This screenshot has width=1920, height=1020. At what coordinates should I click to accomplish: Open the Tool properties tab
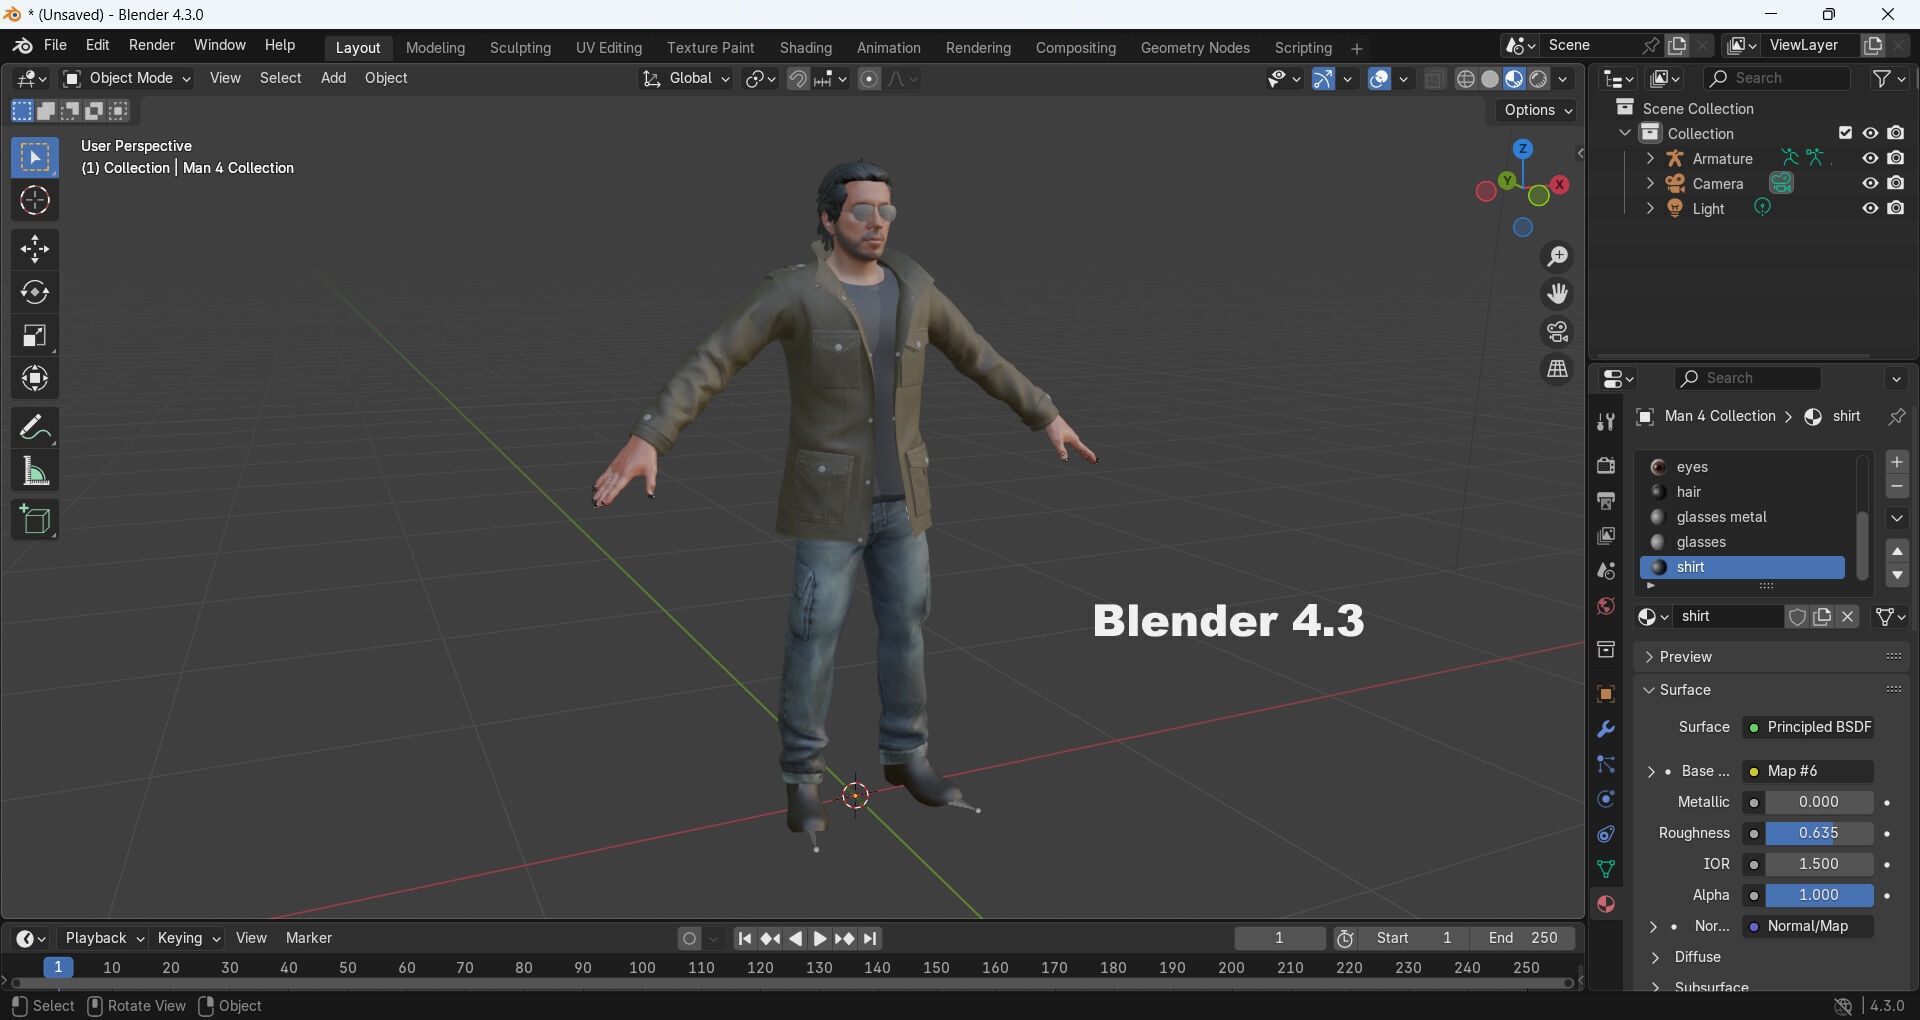pyautogui.click(x=1606, y=422)
